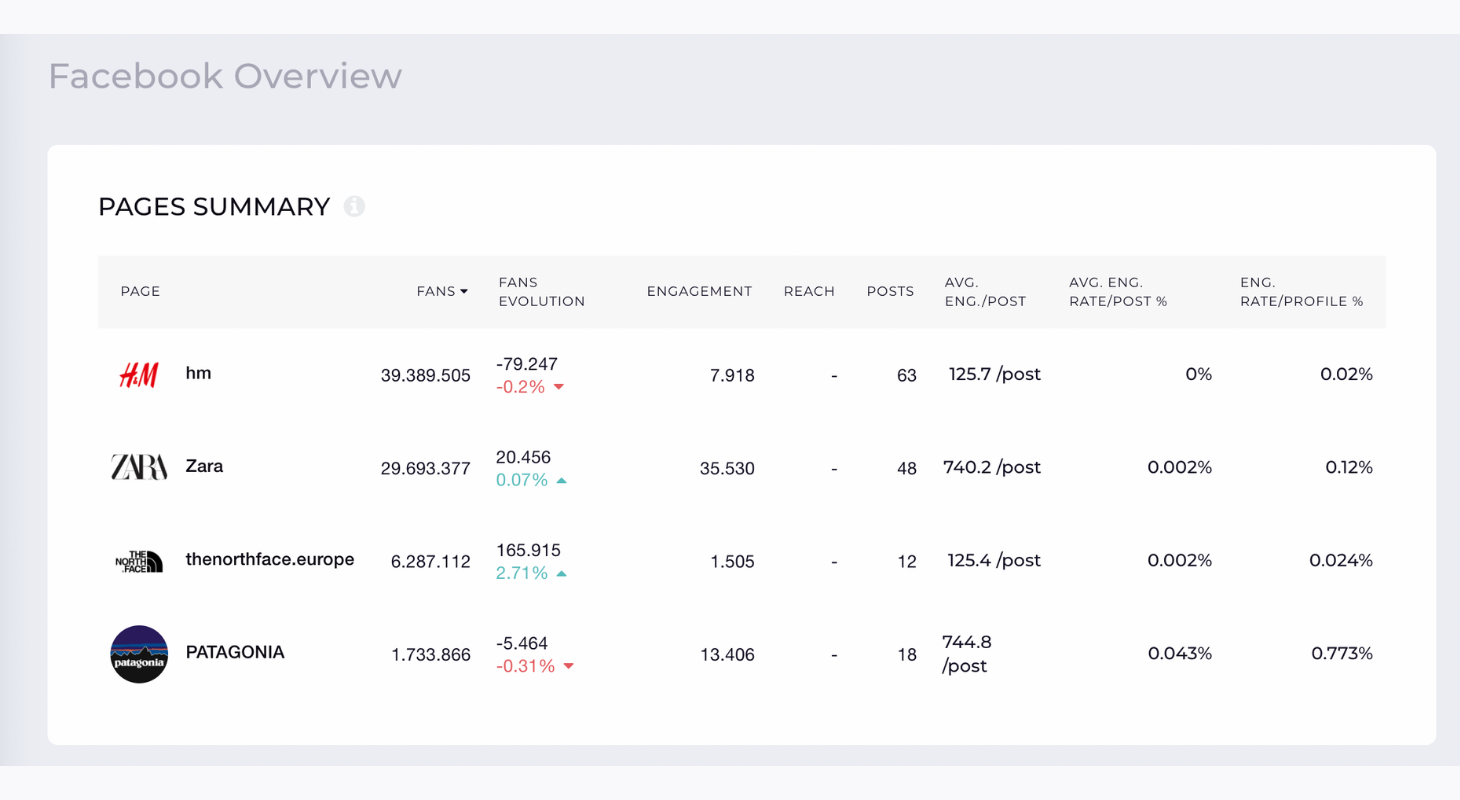This screenshot has width=1460, height=800.
Task: Click hm posts count 63
Action: [x=907, y=375]
